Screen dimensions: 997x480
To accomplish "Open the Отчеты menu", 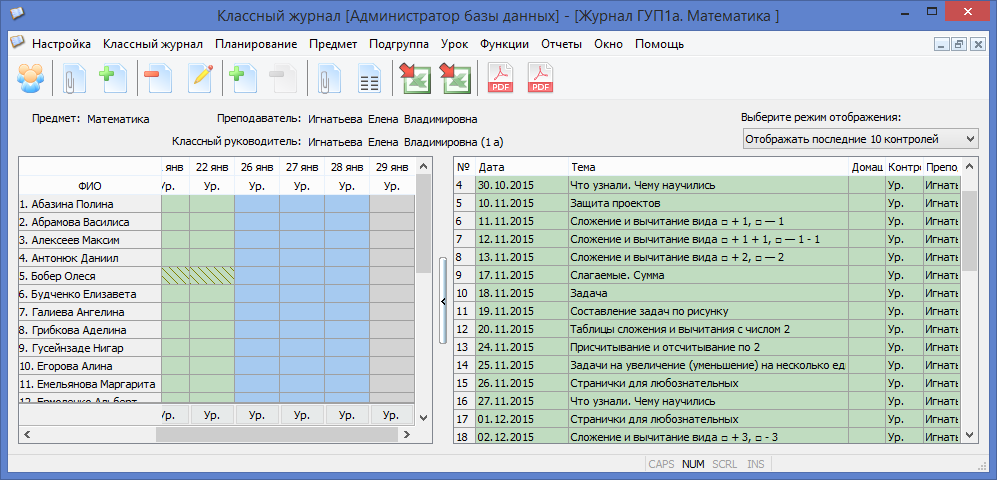I will [561, 44].
